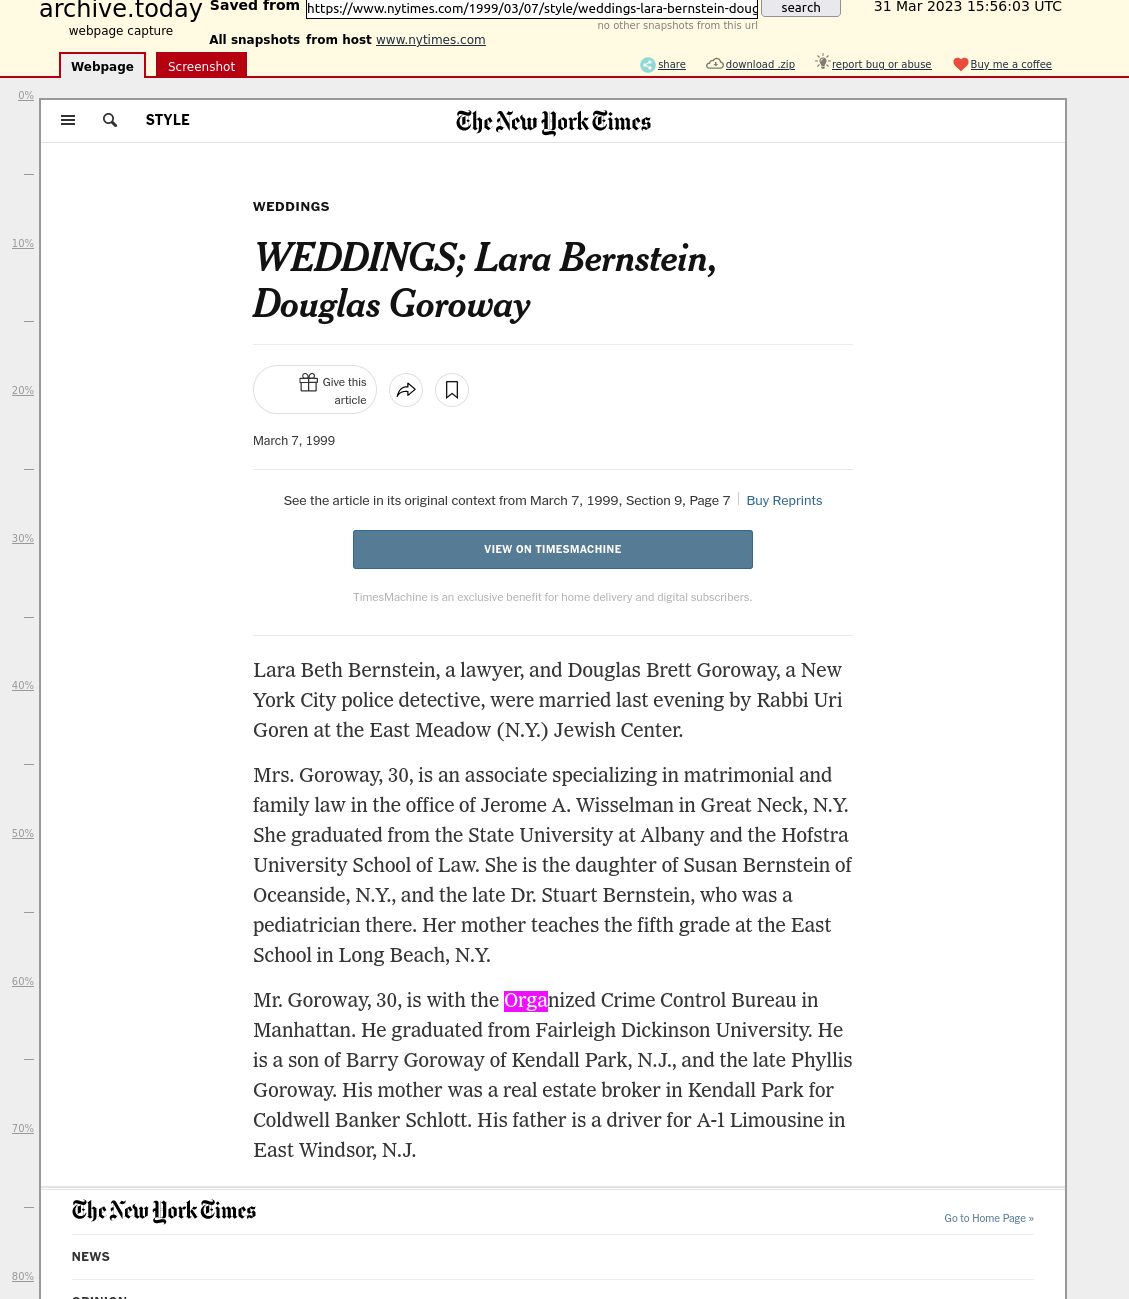
Task: Click the '31 Mar 2023 15:56:03 UTC' timestamp
Action: pos(968,7)
